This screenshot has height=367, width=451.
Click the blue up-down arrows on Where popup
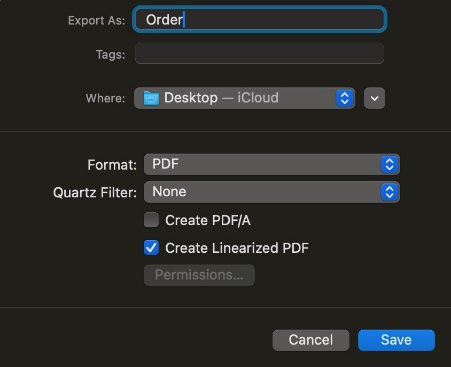[x=345, y=98]
